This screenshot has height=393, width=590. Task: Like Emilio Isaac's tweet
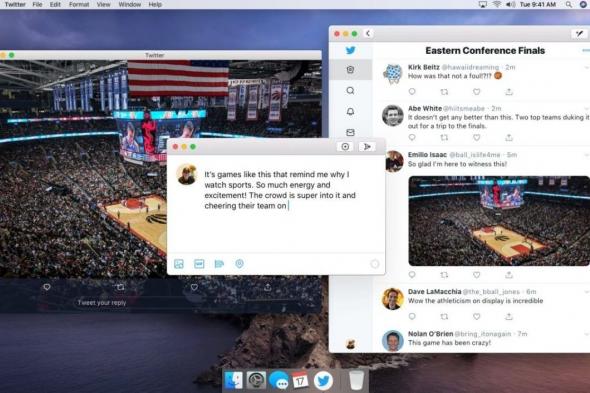(477, 275)
